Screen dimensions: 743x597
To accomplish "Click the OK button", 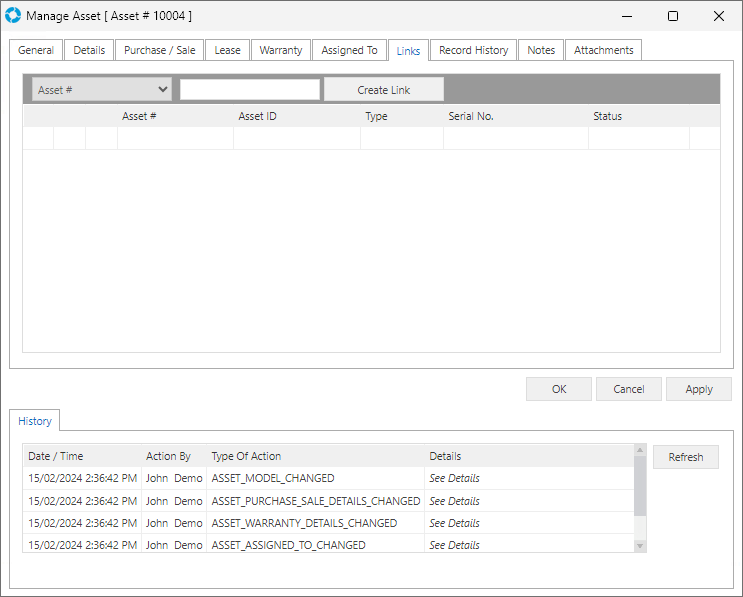I will point(558,389).
